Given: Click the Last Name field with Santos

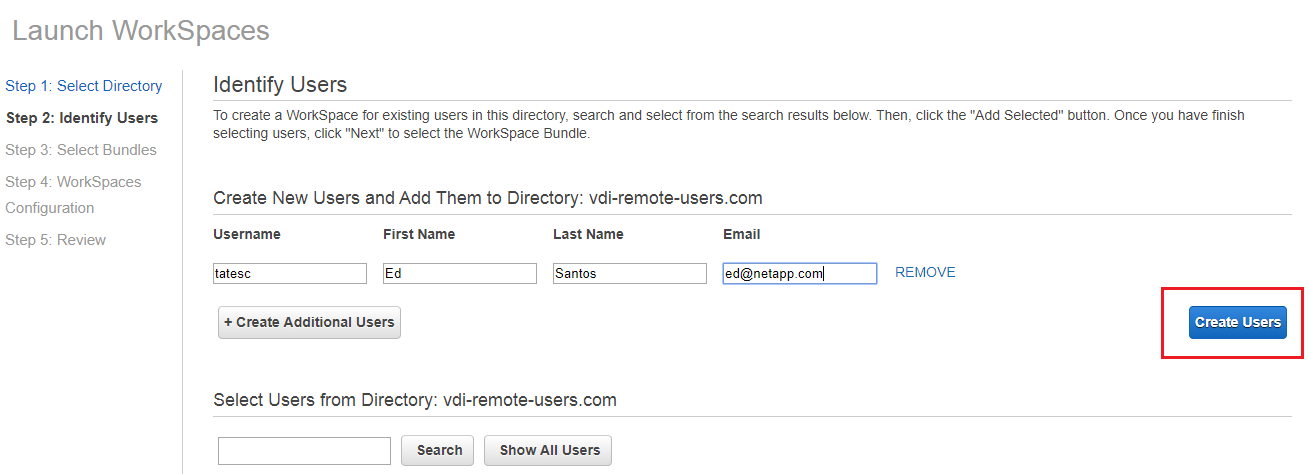Looking at the screenshot, I should point(630,274).
